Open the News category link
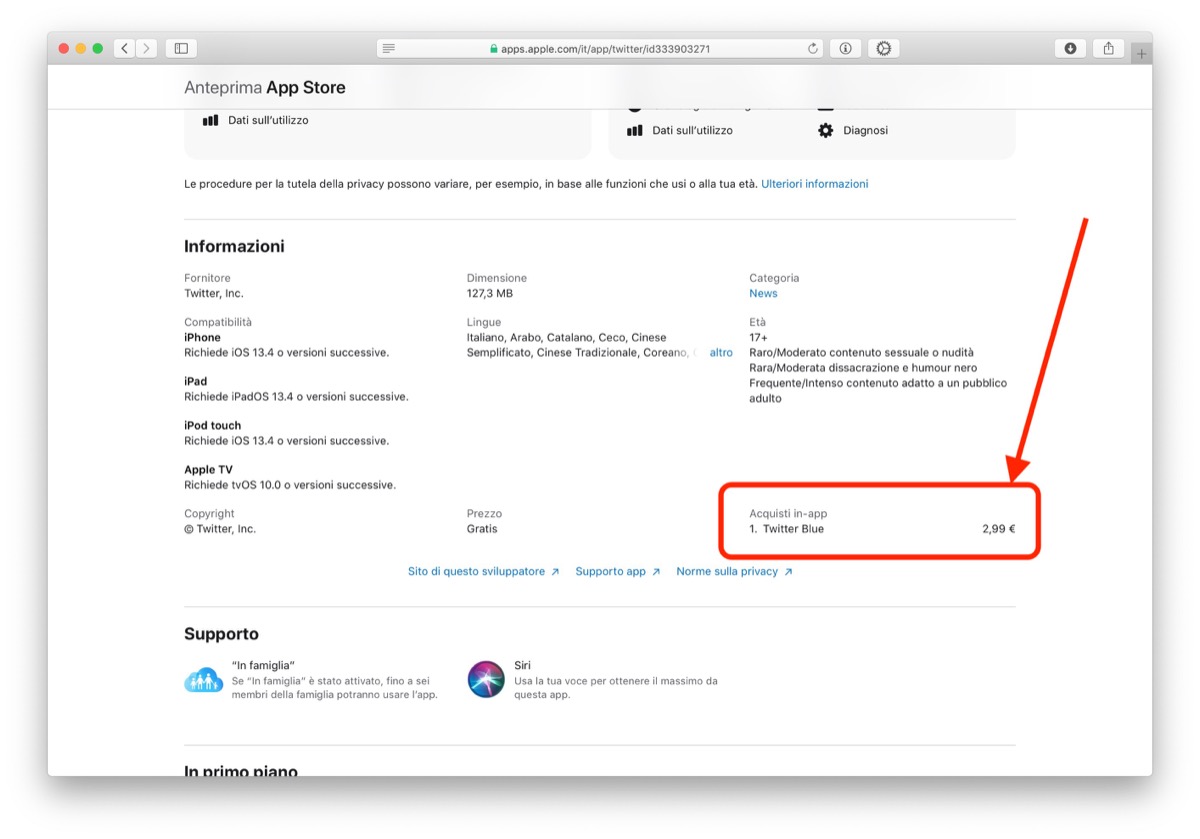Screen dimensions: 1200x839 click(763, 293)
